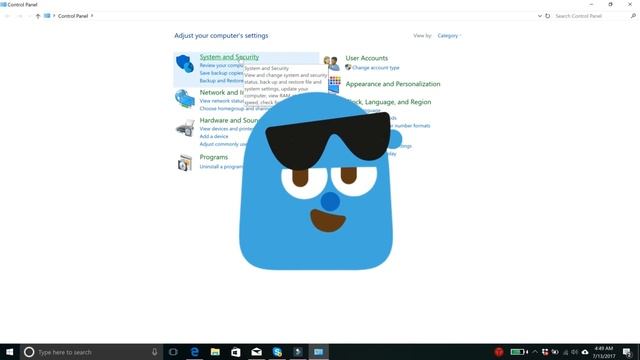Click the battery status tray icon
This screenshot has width=640, height=360.
point(519,352)
